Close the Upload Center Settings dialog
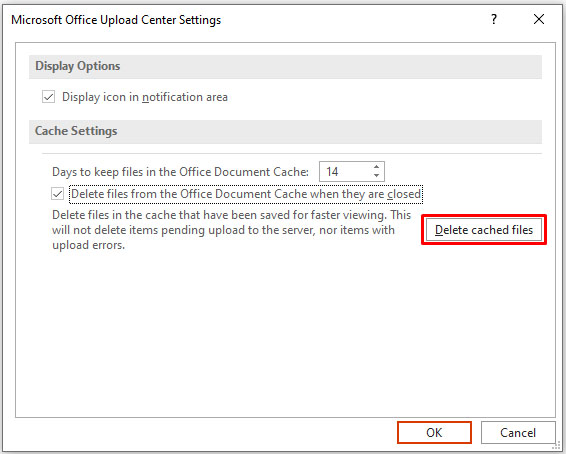566x454 pixels. point(539,19)
